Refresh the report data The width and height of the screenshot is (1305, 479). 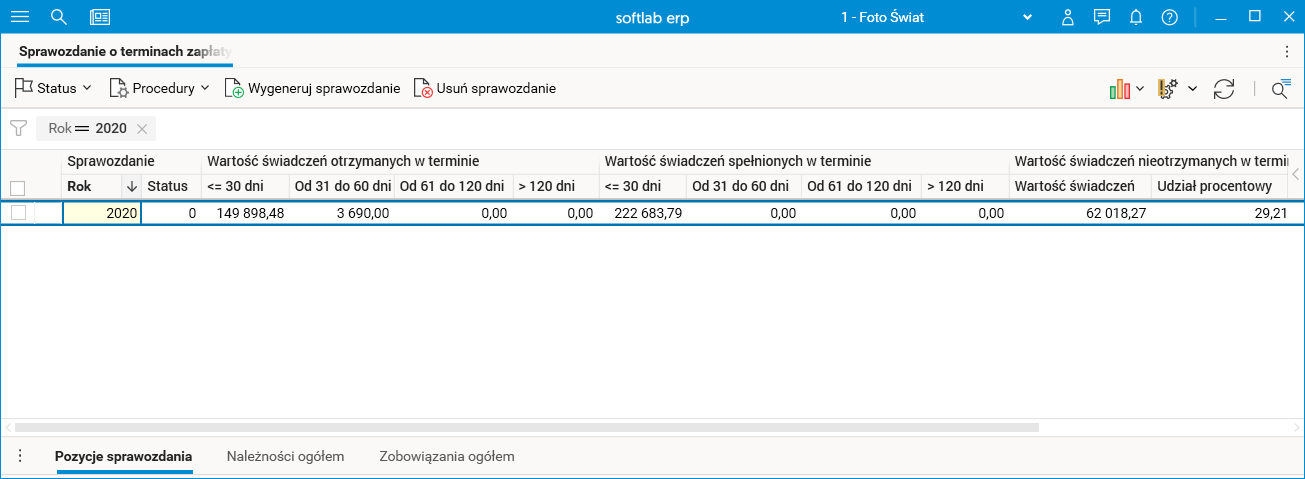tap(1224, 89)
